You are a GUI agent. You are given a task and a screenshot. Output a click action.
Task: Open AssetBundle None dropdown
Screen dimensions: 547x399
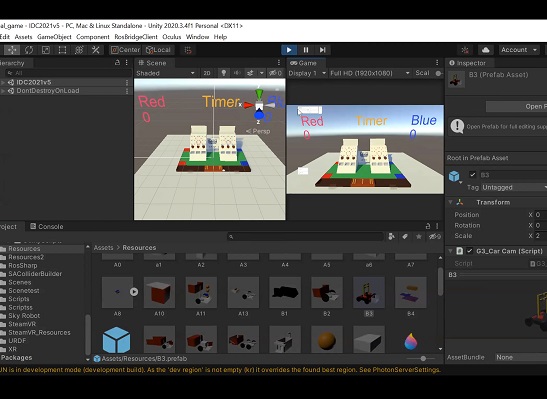(x=521, y=357)
